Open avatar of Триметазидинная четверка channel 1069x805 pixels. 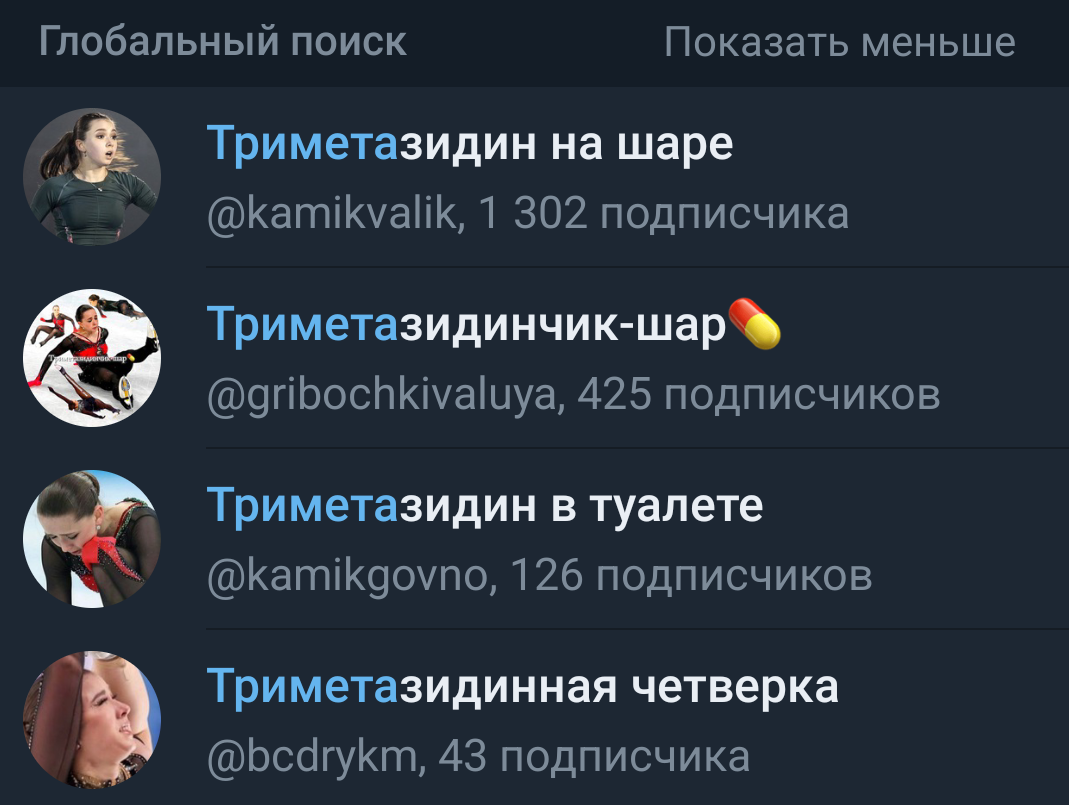point(92,720)
